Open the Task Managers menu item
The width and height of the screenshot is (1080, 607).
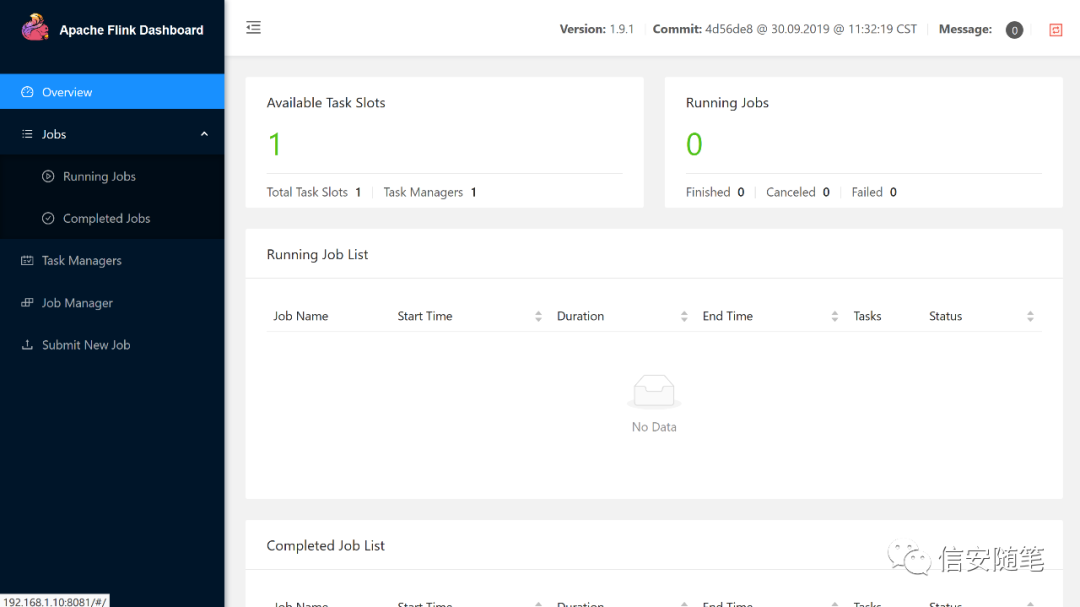click(x=112, y=260)
